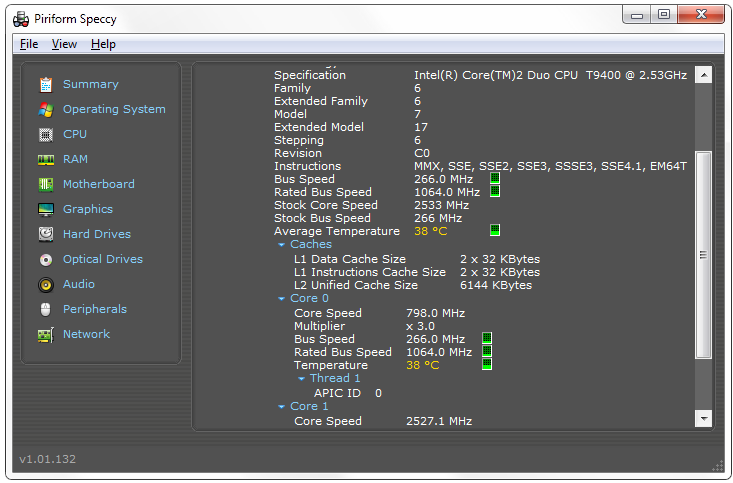The image size is (733, 483).
Task: Click the Stock Bus Speed 266 MHz value
Action: (438, 218)
